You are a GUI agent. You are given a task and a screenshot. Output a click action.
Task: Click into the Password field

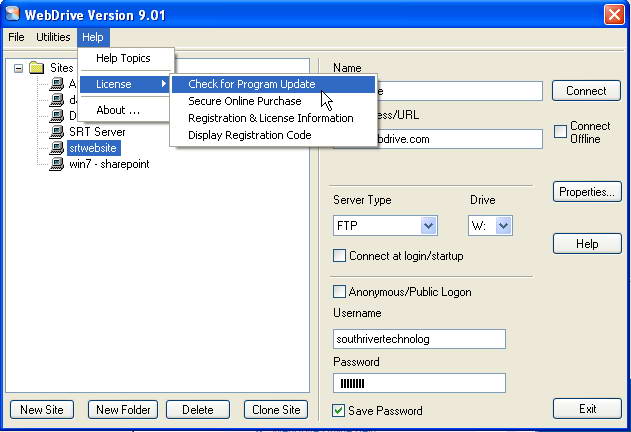[419, 383]
